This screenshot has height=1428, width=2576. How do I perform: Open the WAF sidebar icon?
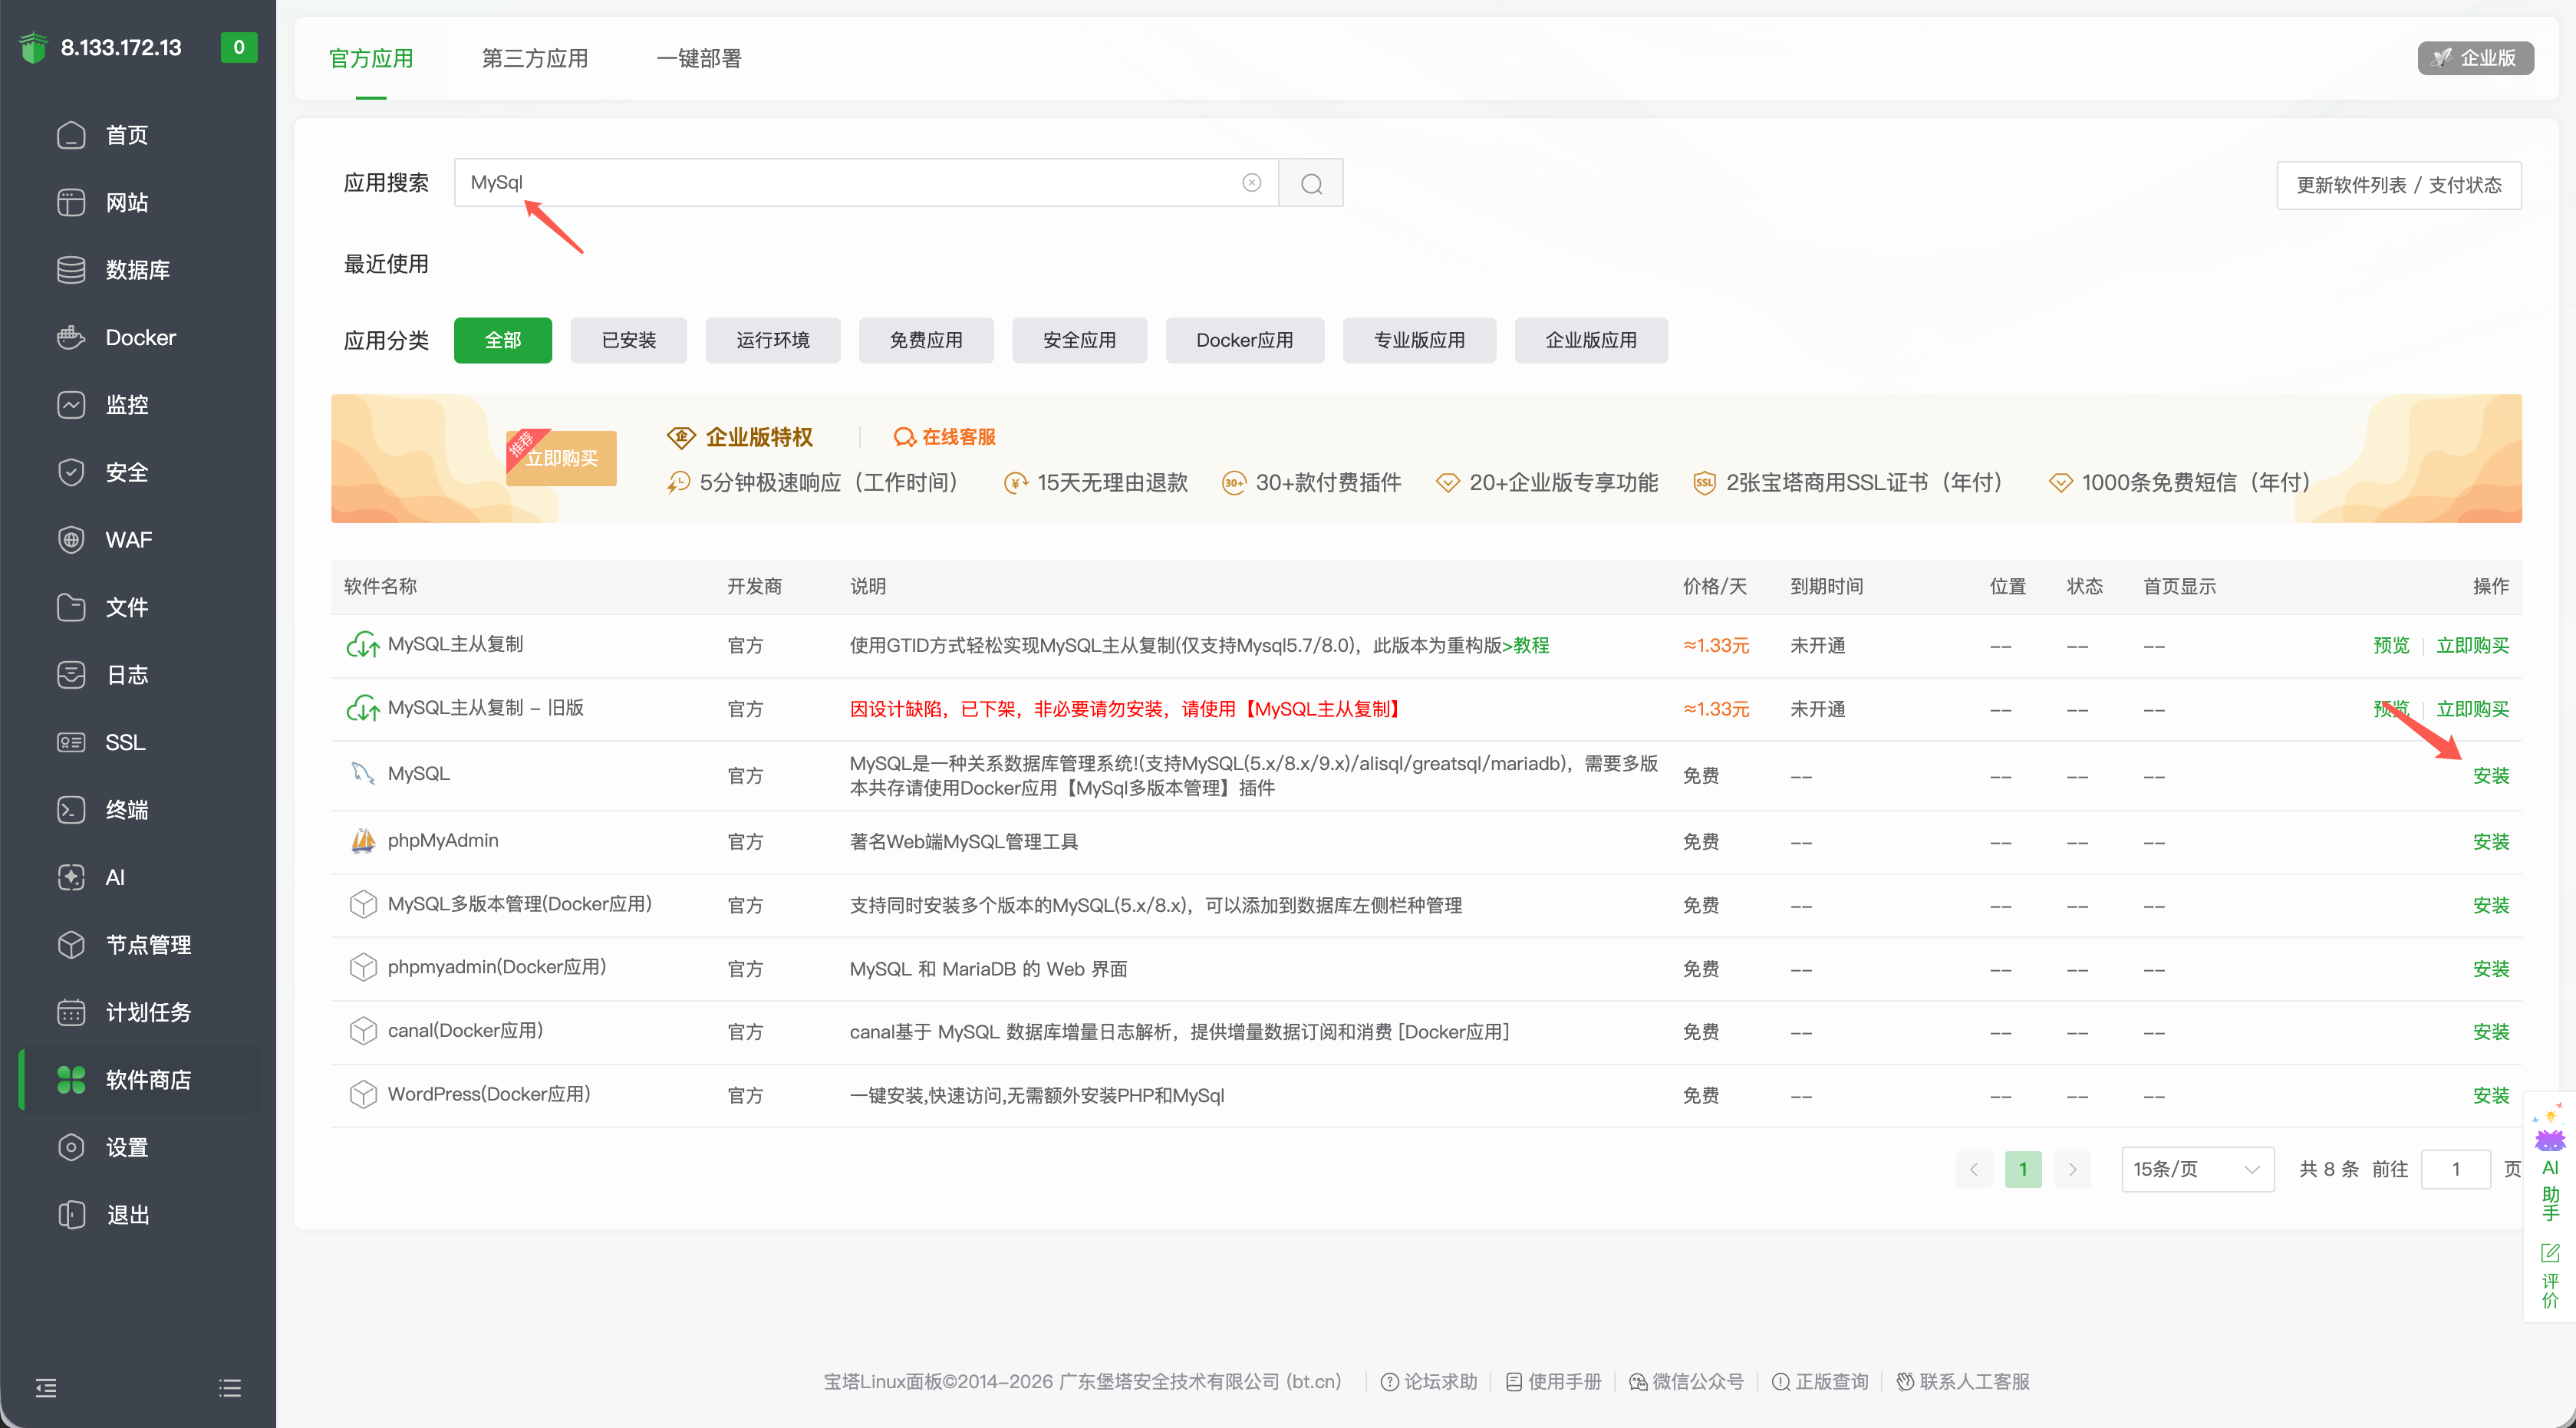click(71, 540)
